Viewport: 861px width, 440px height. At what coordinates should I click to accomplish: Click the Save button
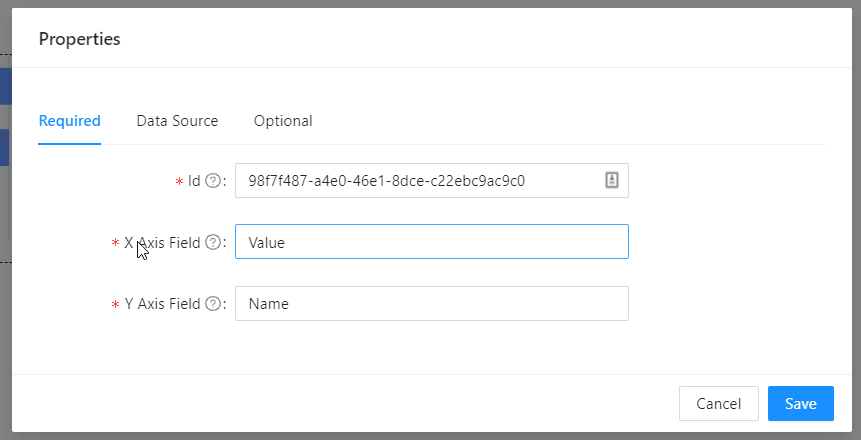pos(801,404)
